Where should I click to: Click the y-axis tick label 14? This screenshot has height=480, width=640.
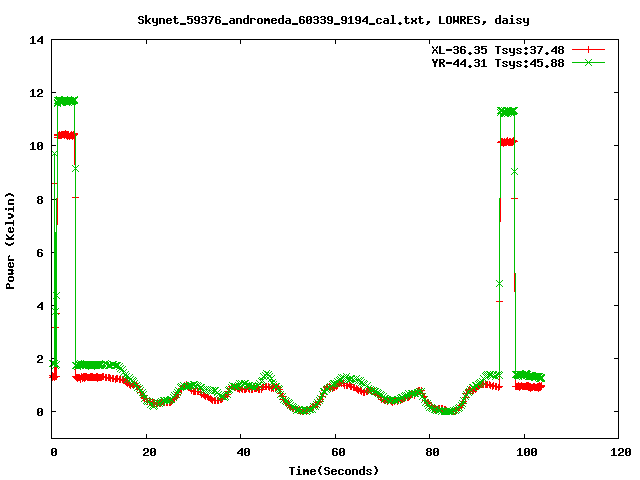pyautogui.click(x=36, y=40)
